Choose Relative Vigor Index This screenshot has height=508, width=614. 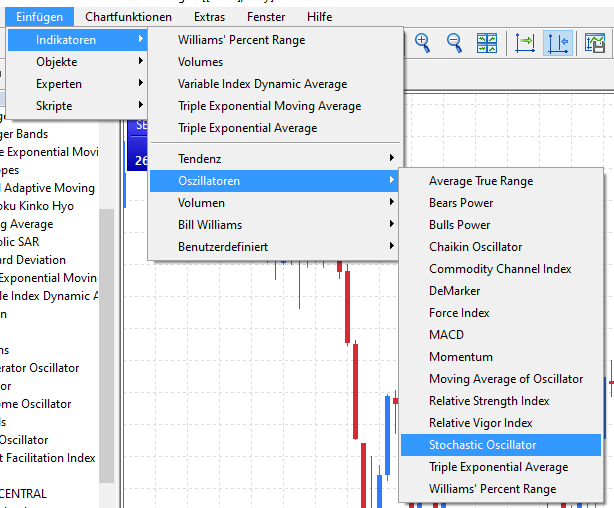(501, 423)
